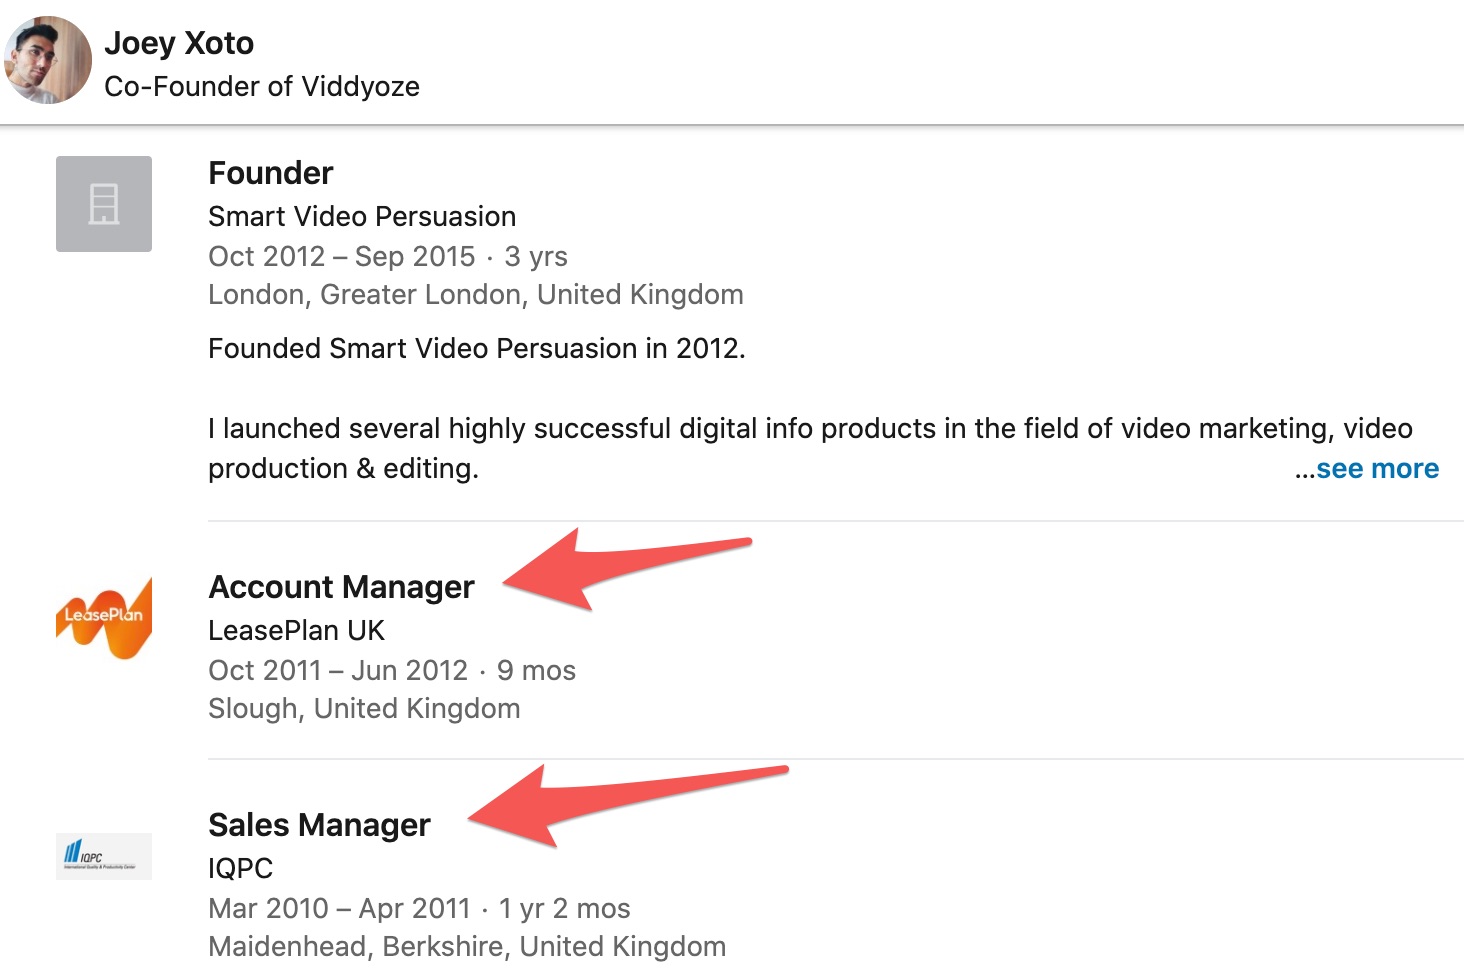
Task: Click the Co-Founder of Viddyoze headline
Action: pyautogui.click(x=262, y=87)
